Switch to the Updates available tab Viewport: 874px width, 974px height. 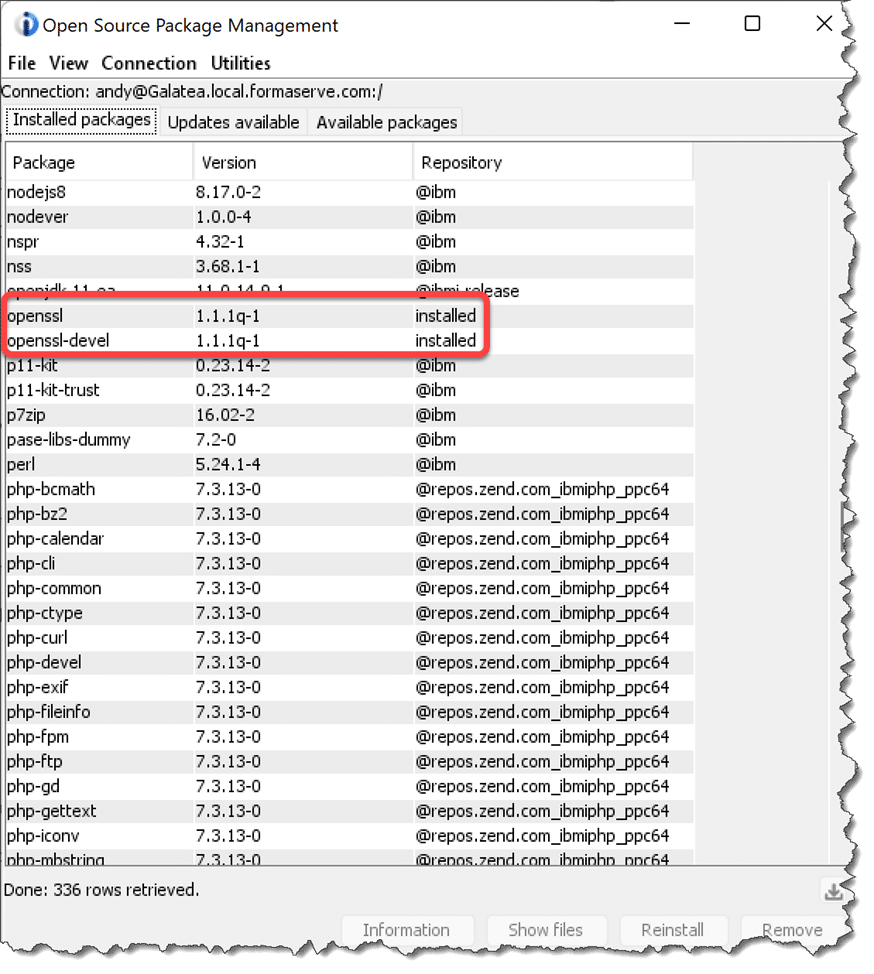[233, 122]
